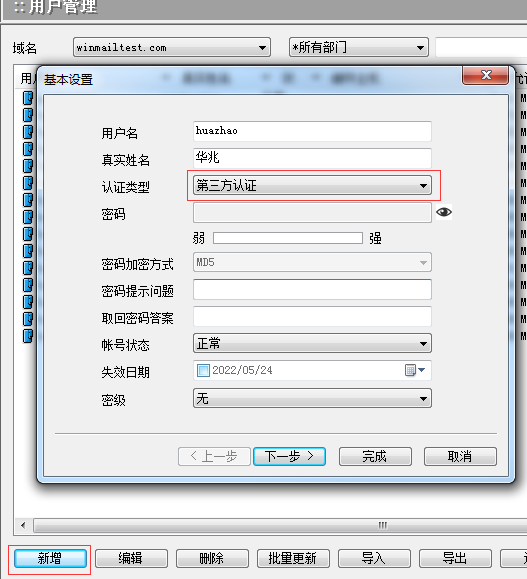Expand the 认证类型 dropdown
This screenshot has width=527, height=579.
click(x=312, y=185)
